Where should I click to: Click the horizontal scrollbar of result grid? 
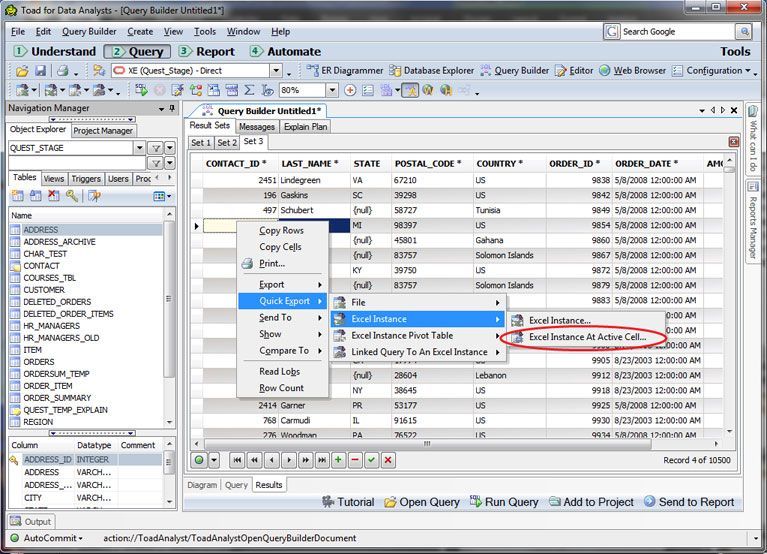427,443
